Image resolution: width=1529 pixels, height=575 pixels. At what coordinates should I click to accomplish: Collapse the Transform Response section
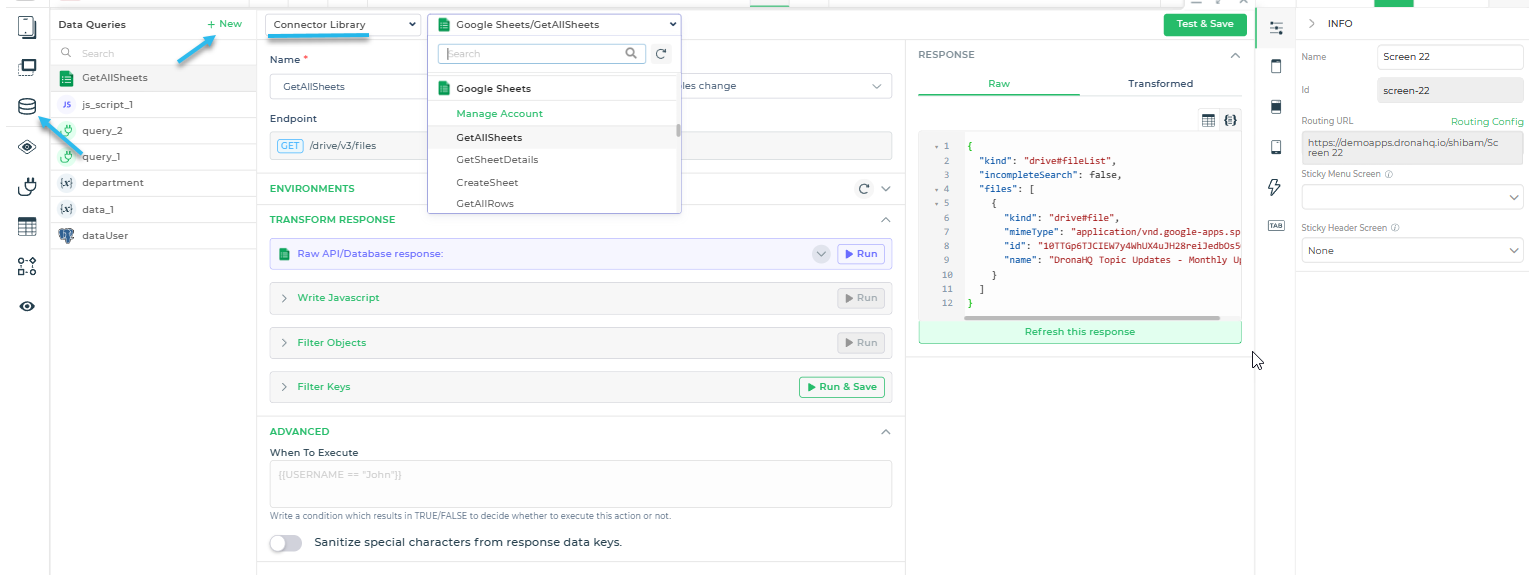pos(885,219)
